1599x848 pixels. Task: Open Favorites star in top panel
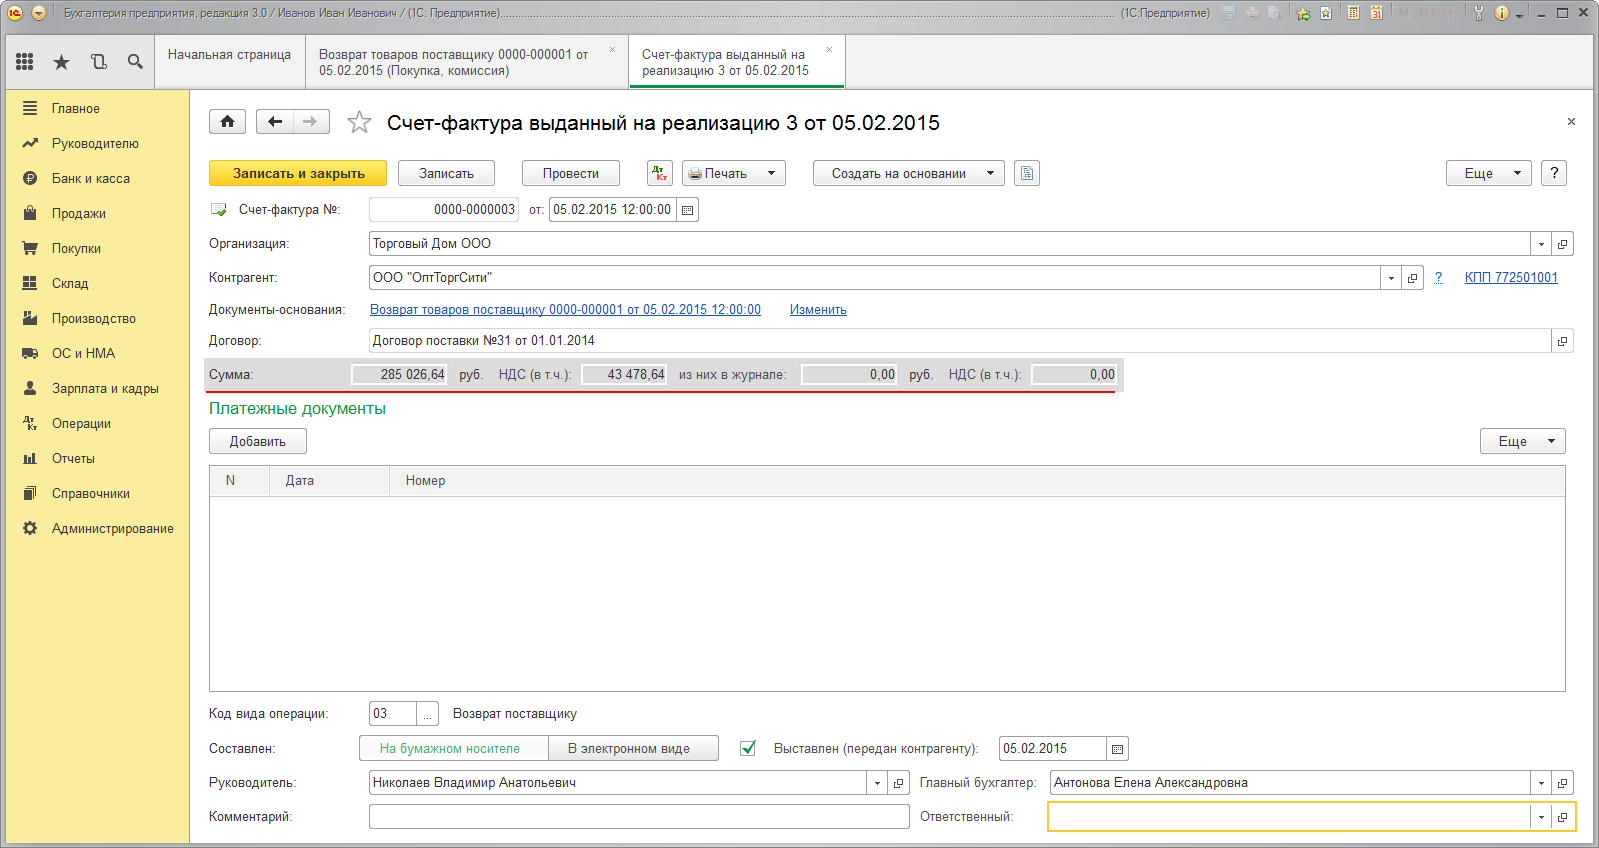(x=61, y=62)
